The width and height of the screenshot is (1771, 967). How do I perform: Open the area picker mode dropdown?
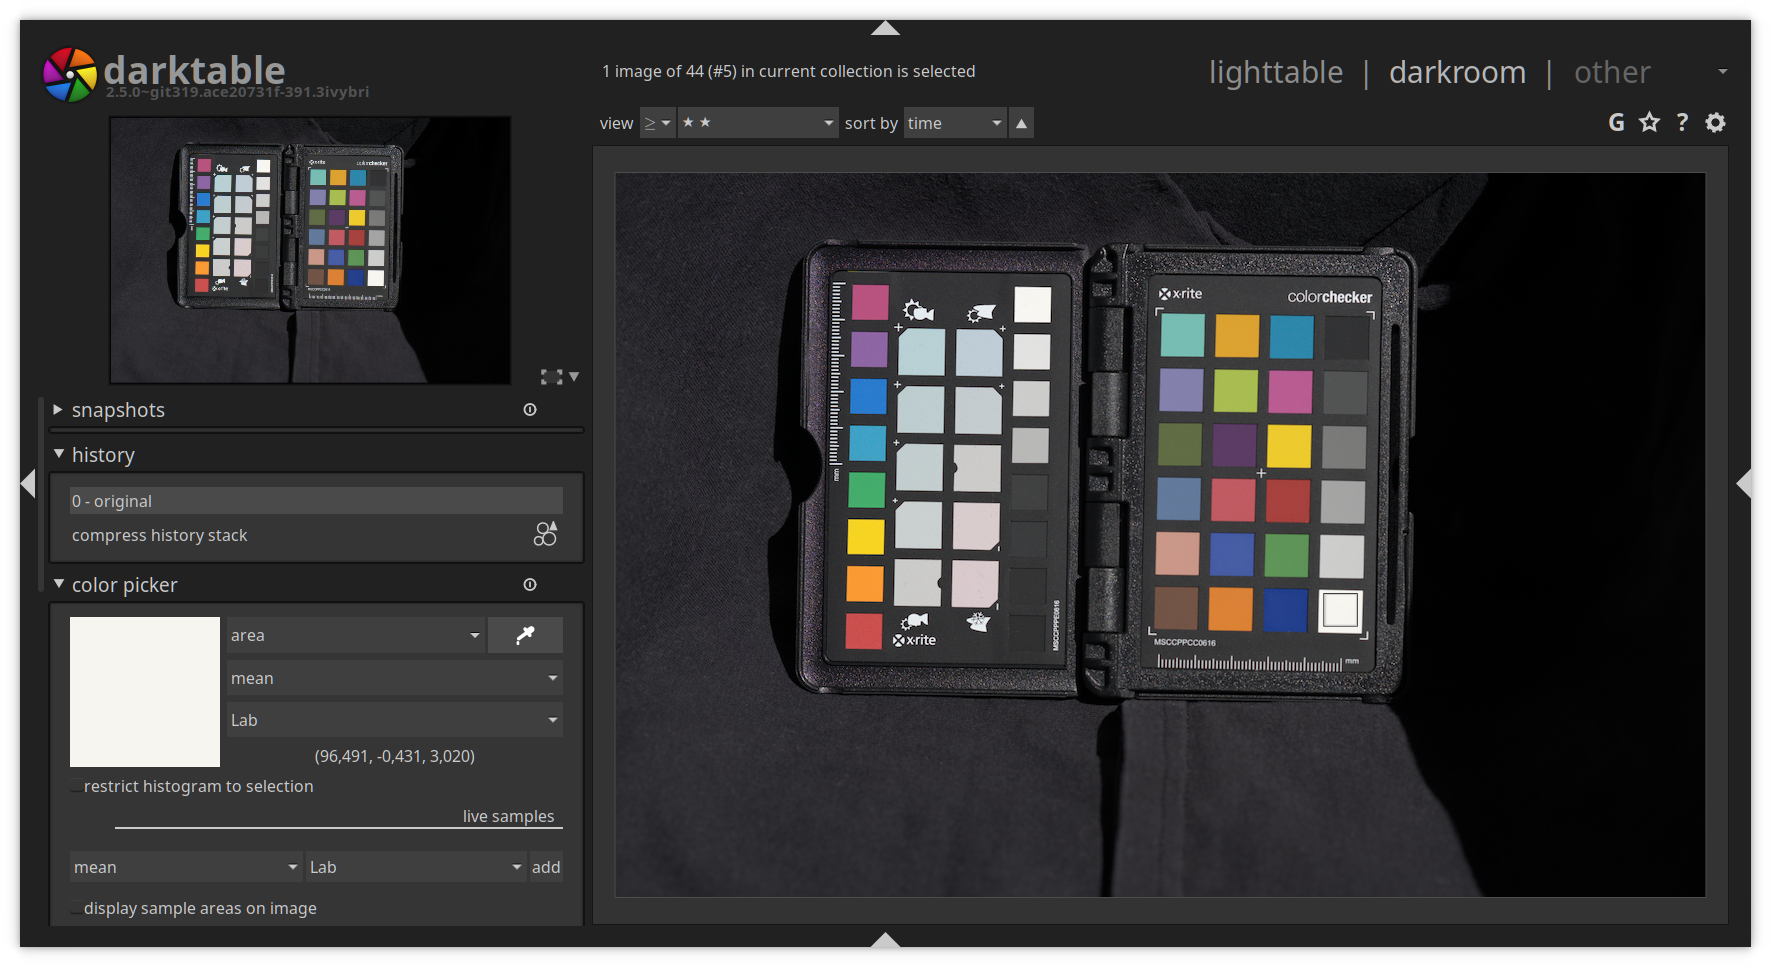click(356, 635)
